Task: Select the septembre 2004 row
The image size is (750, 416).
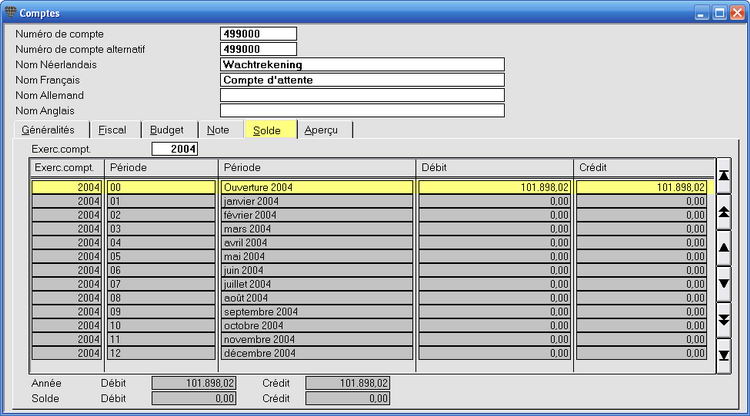Action: tap(369, 312)
